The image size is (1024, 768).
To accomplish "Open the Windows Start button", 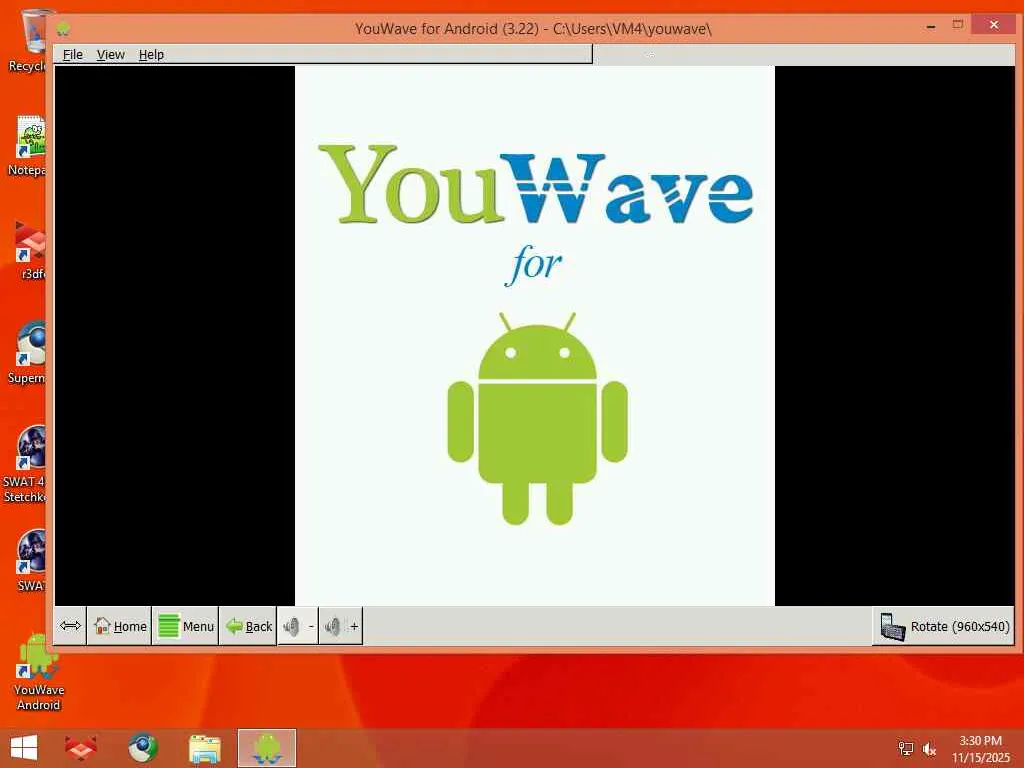I will point(24,748).
